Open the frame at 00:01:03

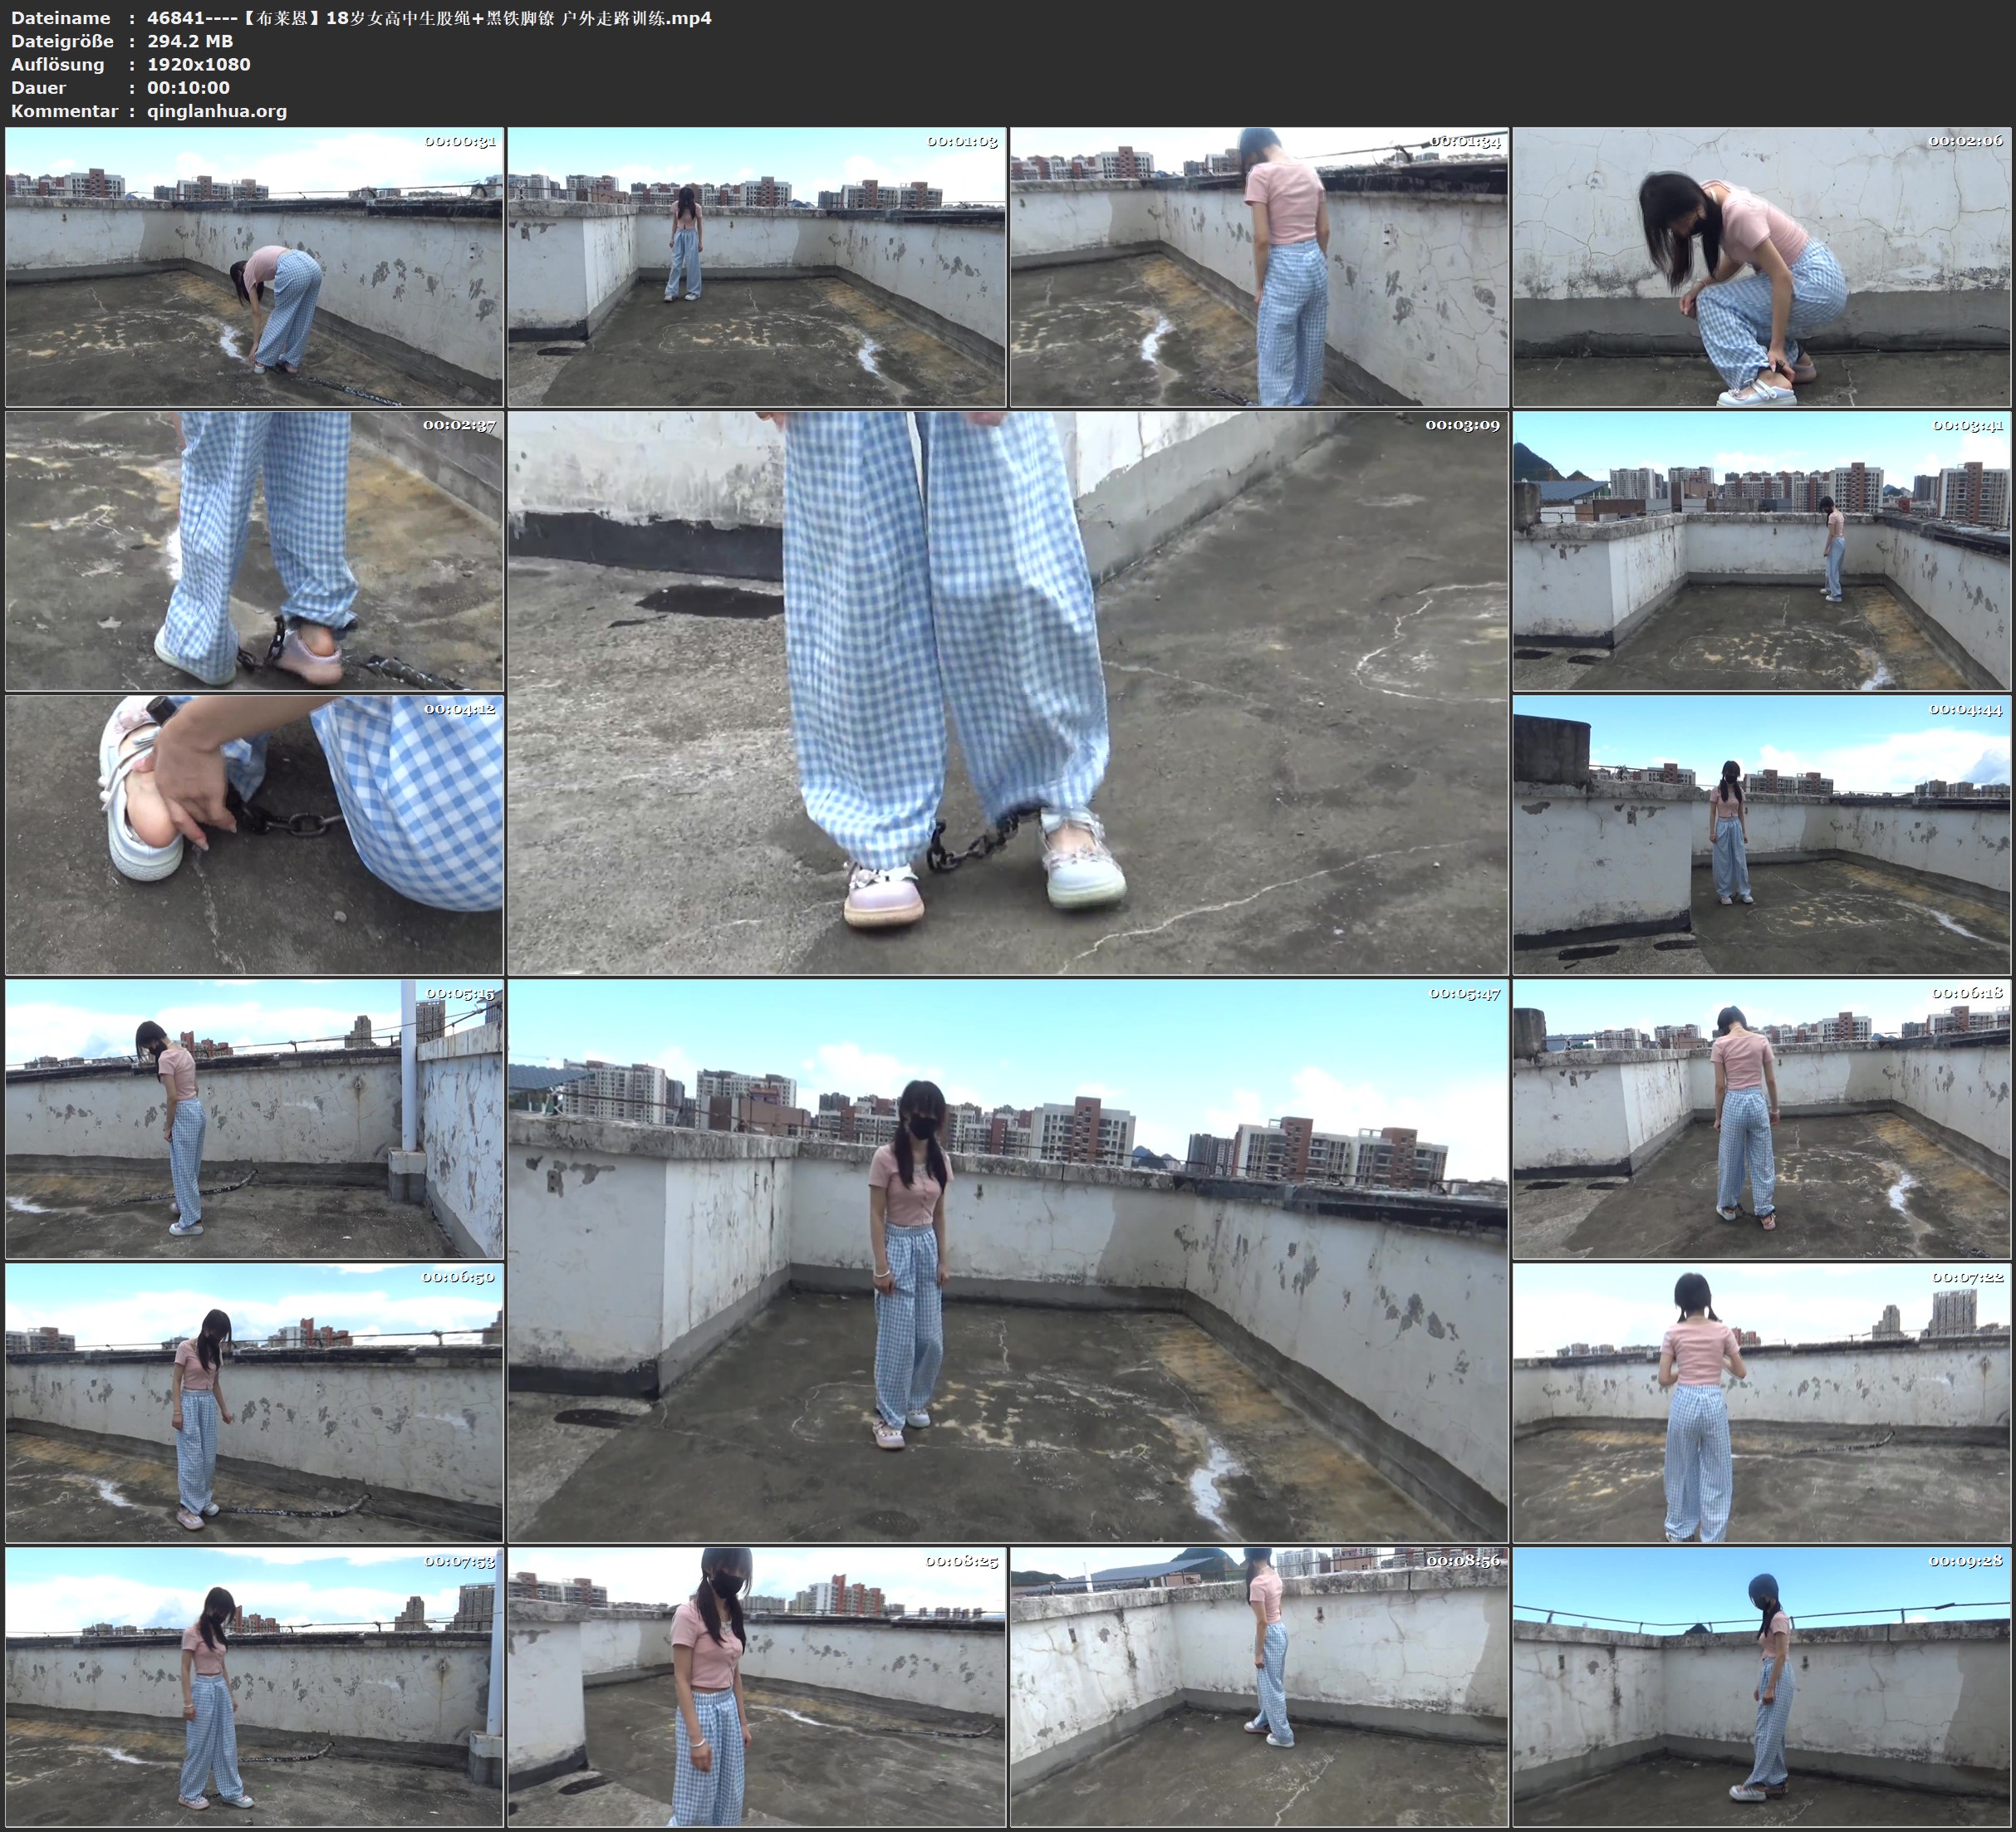click(756, 266)
